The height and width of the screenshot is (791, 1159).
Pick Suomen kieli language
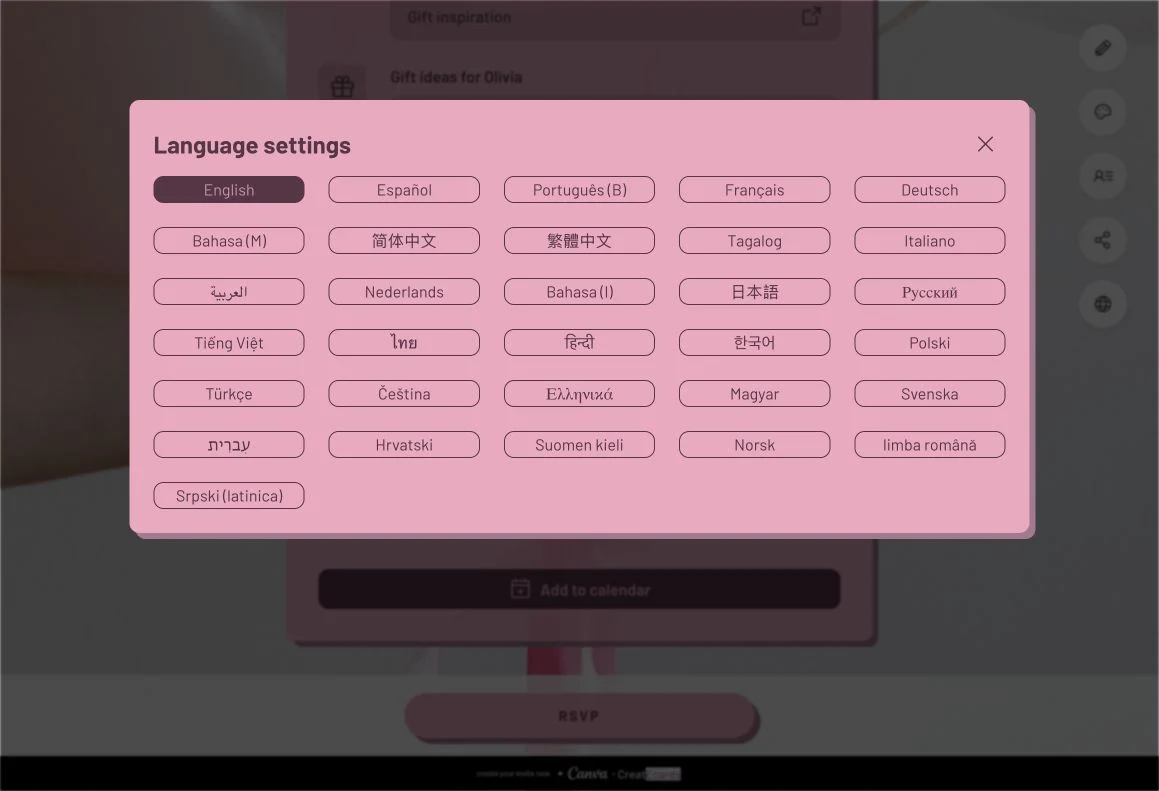click(x=580, y=445)
